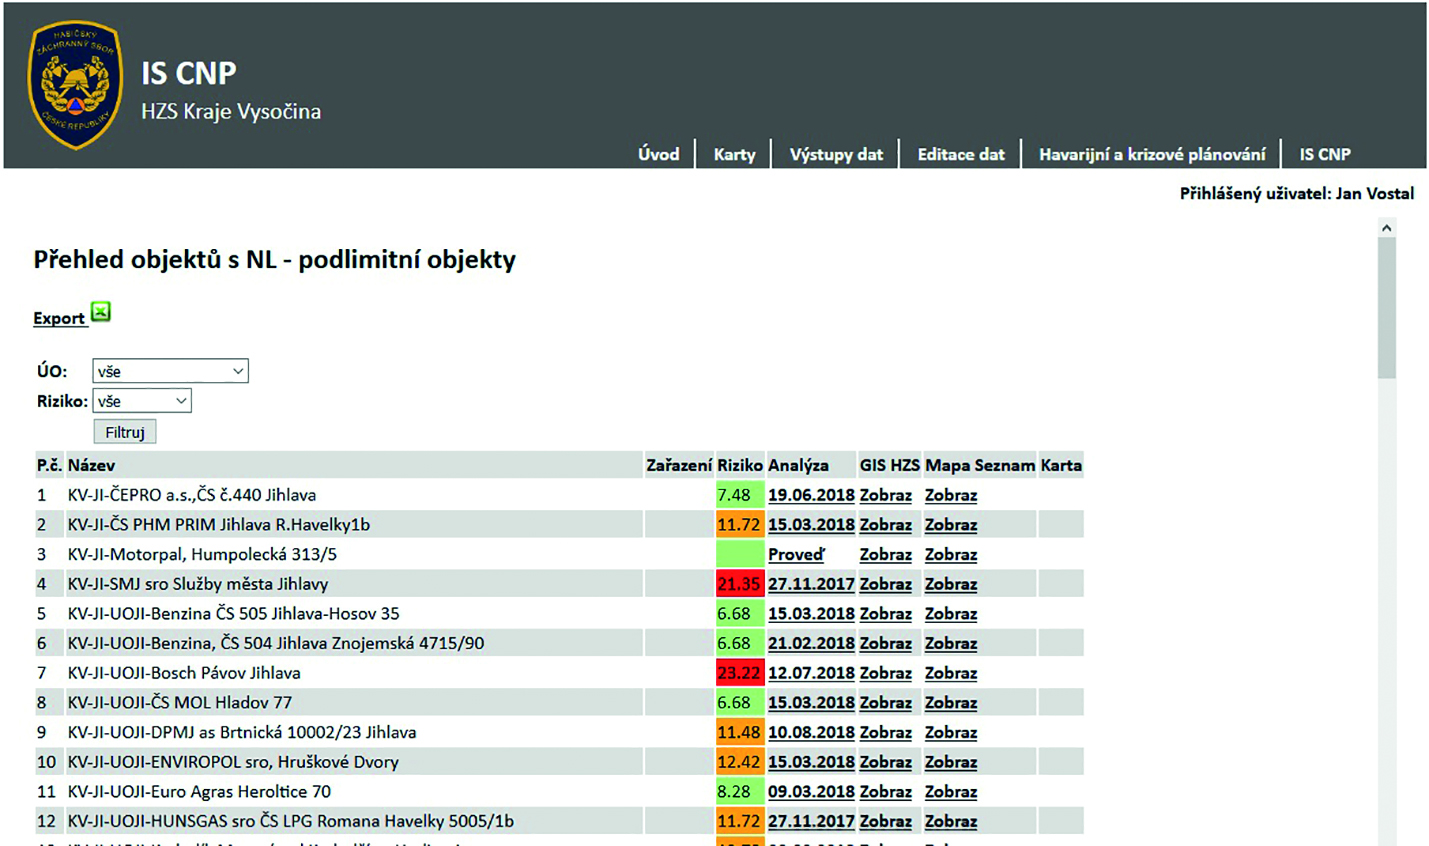The height and width of the screenshot is (846, 1429).
Task: Click the green risk cell 8.28
Action: [740, 792]
